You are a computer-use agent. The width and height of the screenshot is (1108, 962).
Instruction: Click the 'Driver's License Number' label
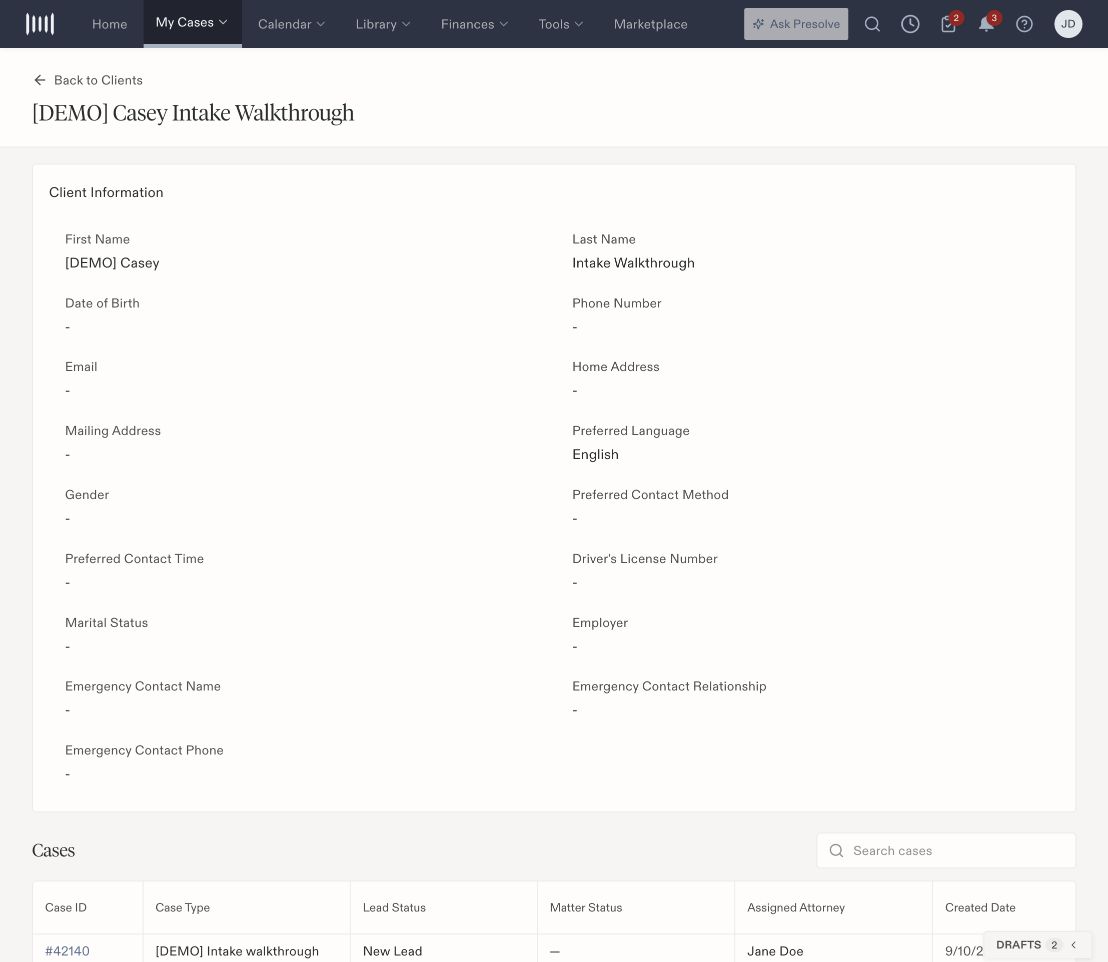coord(644,558)
